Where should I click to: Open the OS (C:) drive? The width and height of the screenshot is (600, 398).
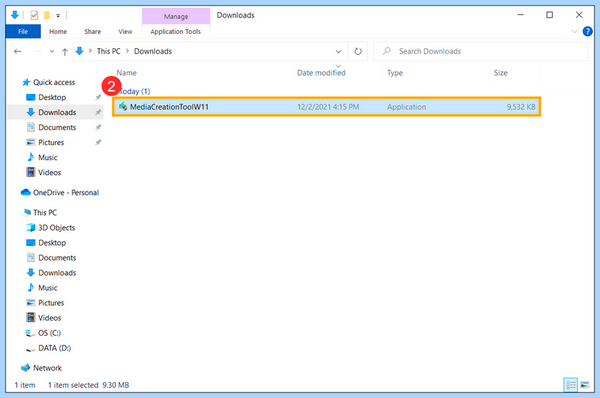[x=49, y=333]
